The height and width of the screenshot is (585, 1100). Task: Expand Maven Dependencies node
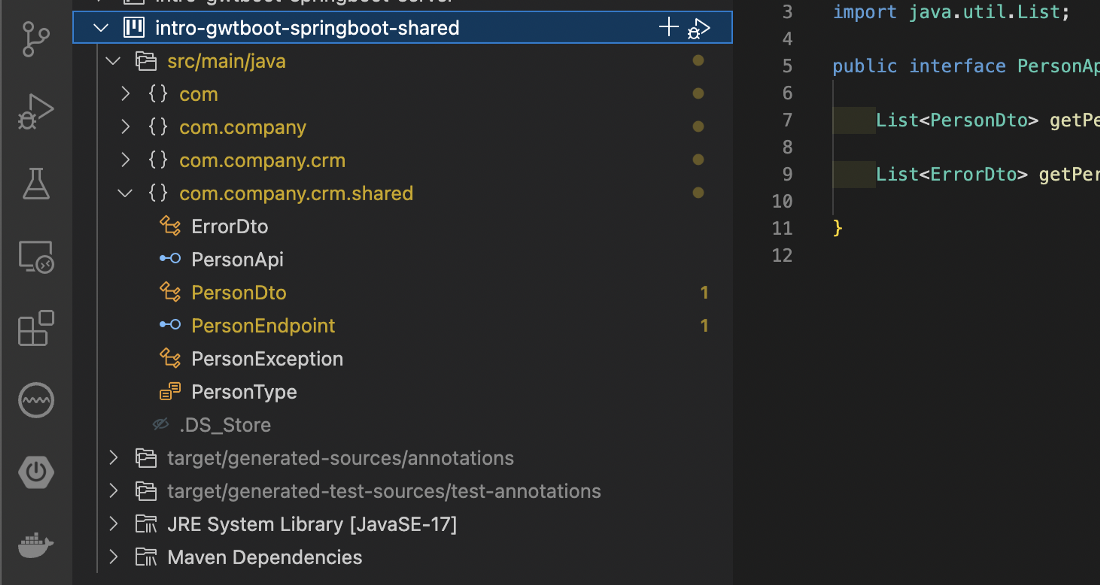(114, 557)
